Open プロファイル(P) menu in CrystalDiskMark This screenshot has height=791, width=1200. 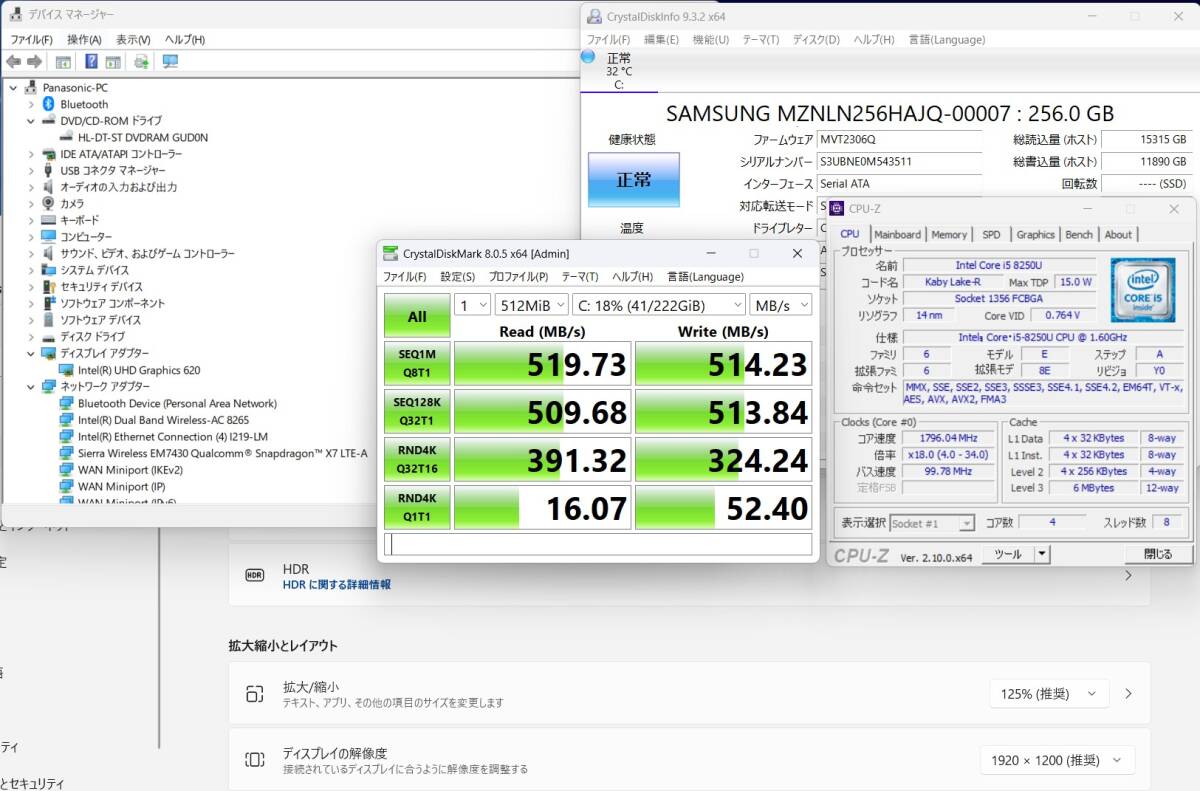coord(518,277)
